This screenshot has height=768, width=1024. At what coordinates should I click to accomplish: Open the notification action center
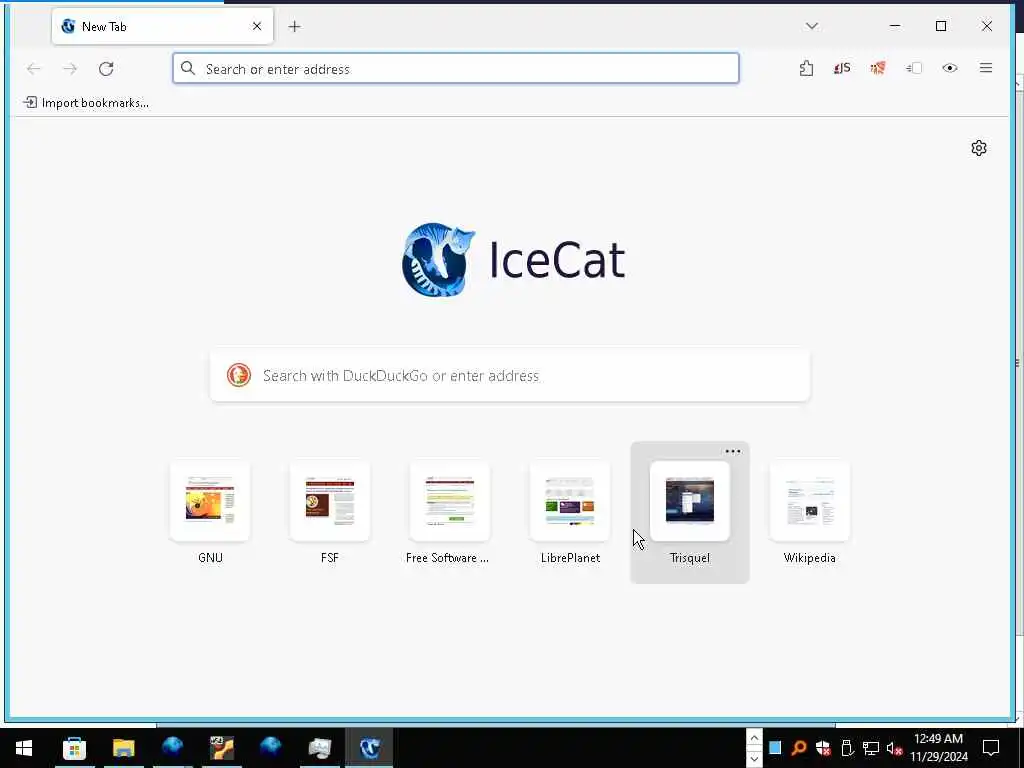coord(991,748)
